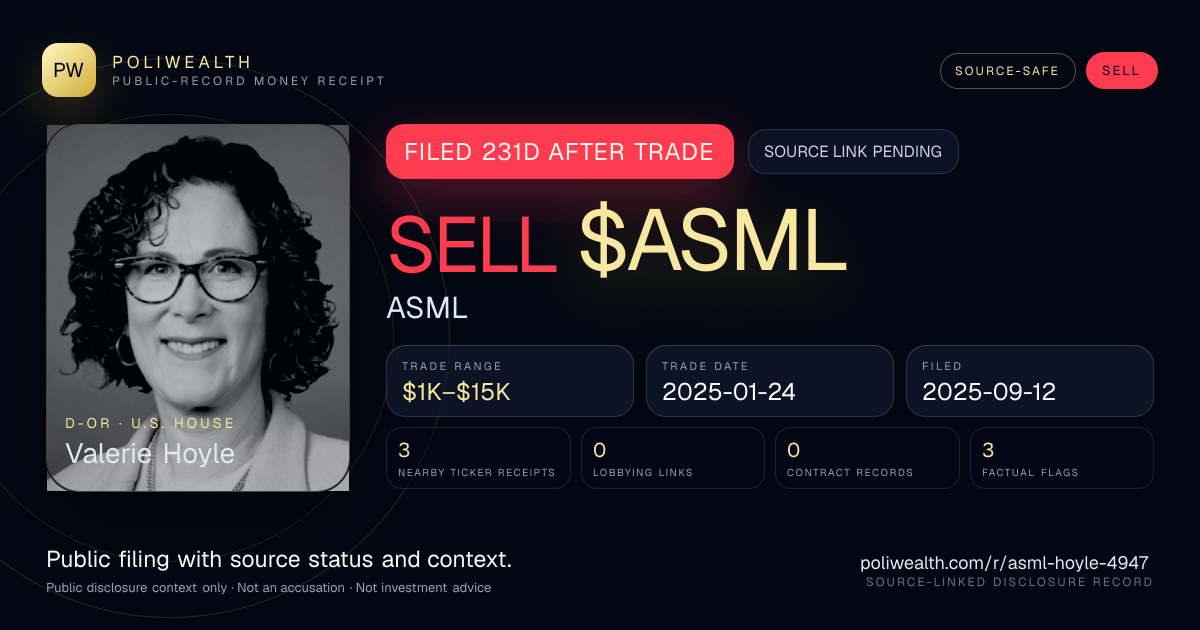The width and height of the screenshot is (1200, 630).
Task: Select the Contract Records stat box
Action: pyautogui.click(x=867, y=458)
